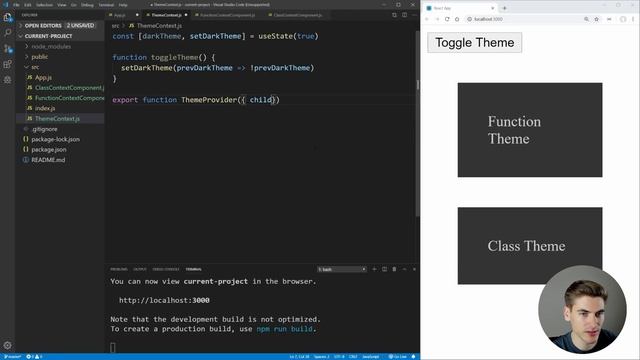Click the JavaScript language mode in status bar
The height and width of the screenshot is (360, 640).
coord(371,357)
